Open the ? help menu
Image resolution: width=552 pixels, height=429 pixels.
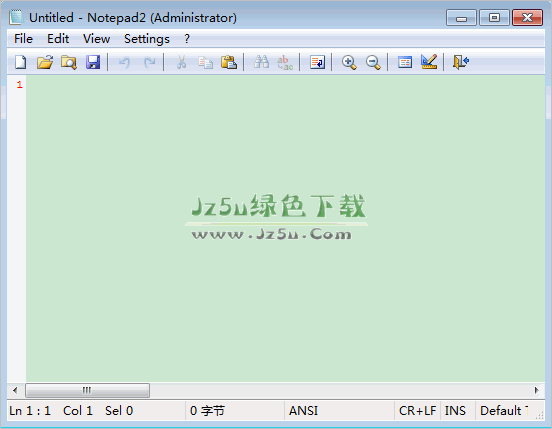(x=187, y=39)
